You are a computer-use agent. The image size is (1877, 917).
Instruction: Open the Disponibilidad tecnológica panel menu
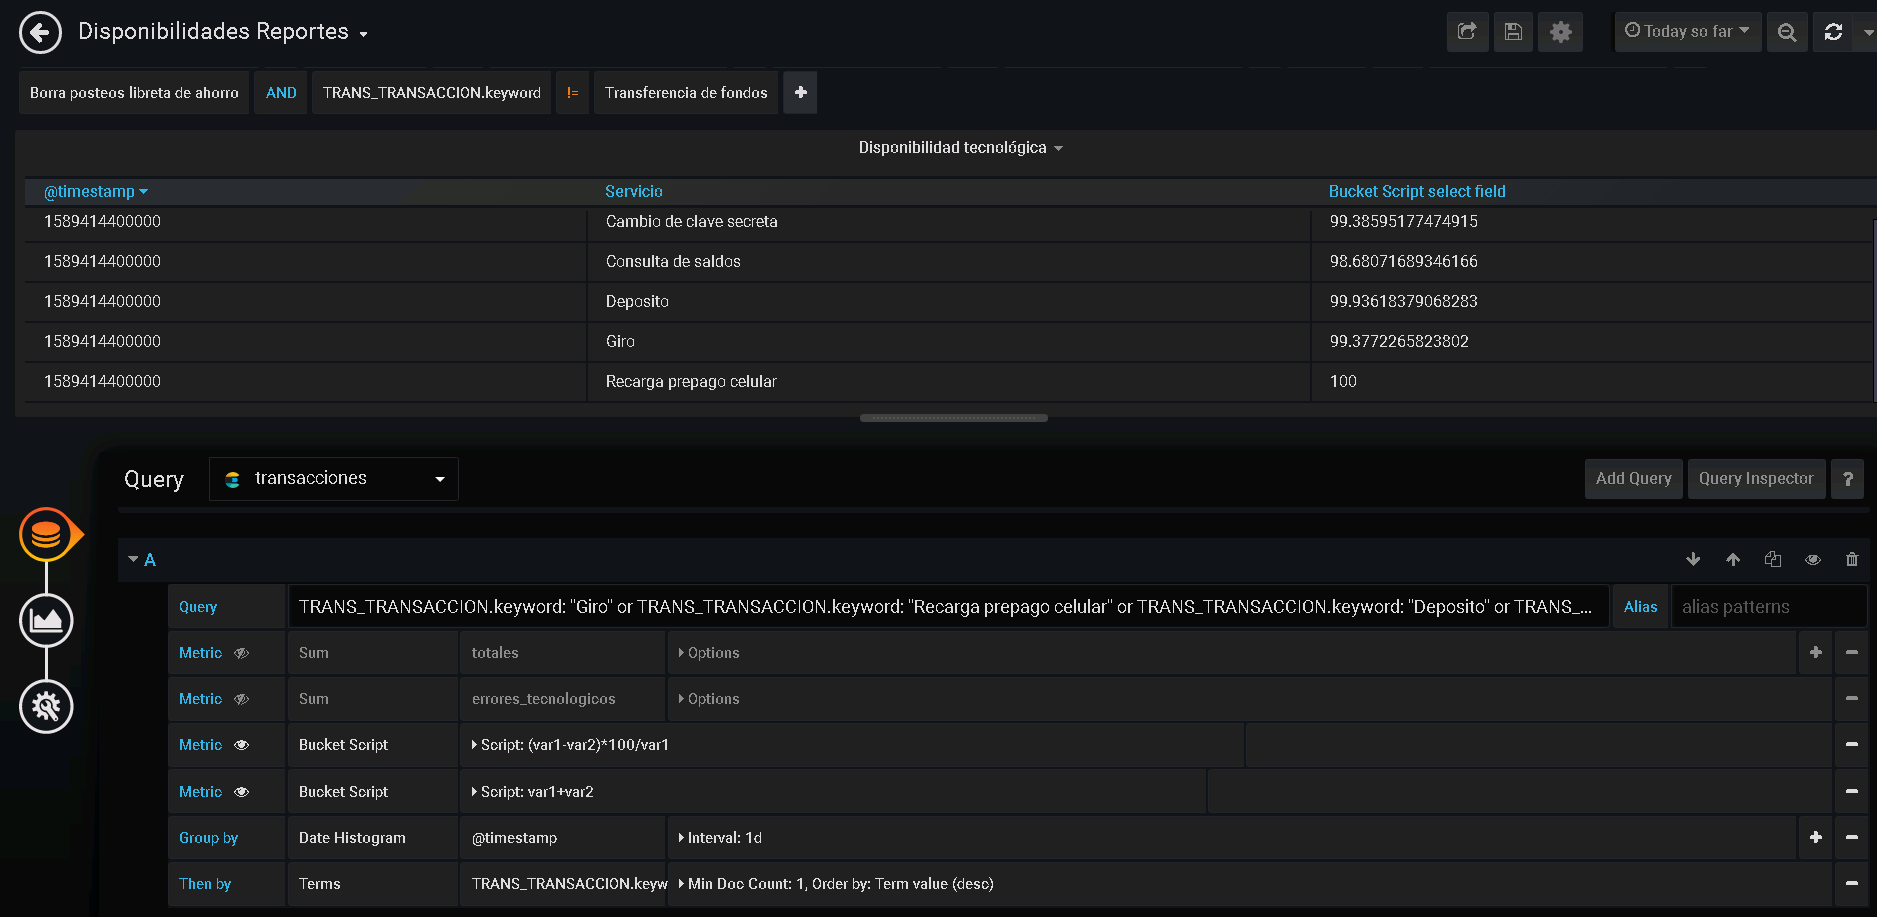pyautogui.click(x=958, y=147)
